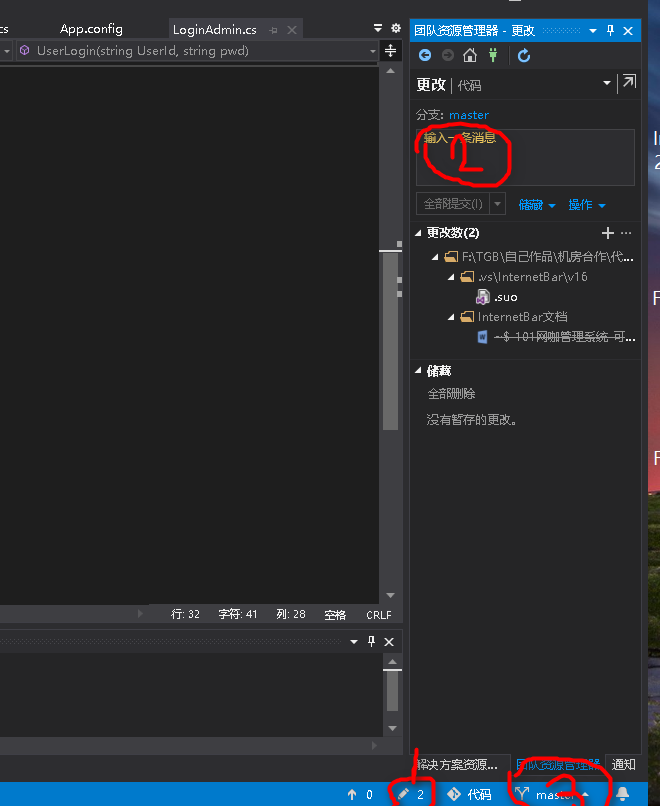Click bottom panel scrollbar down arrow
Screen dimensions: 660x806
(x=392, y=728)
